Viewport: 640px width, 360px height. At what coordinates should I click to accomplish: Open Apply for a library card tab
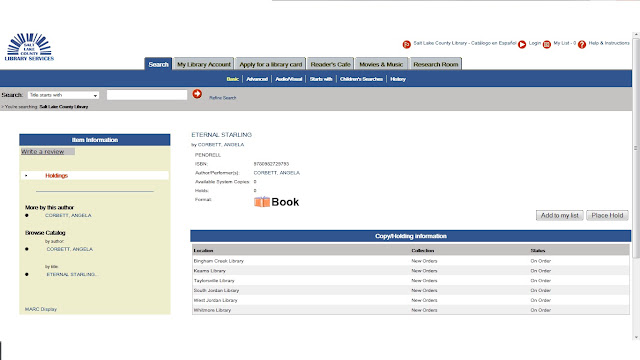(x=271, y=64)
